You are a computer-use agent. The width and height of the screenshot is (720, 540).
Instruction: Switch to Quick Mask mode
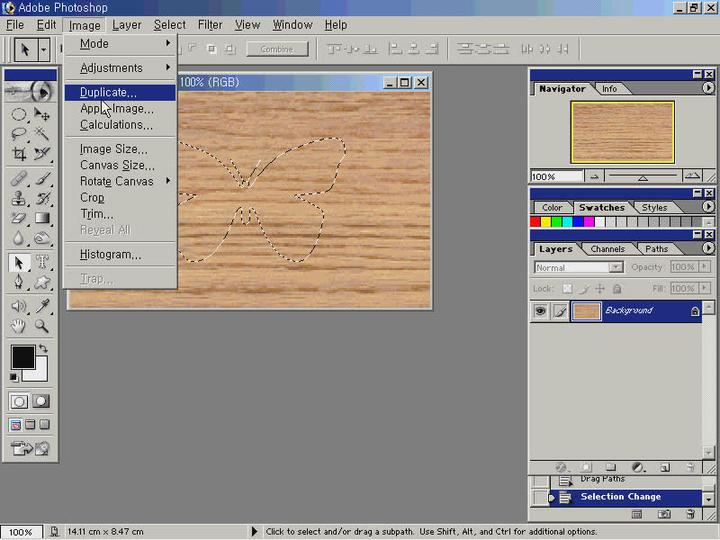click(x=41, y=401)
